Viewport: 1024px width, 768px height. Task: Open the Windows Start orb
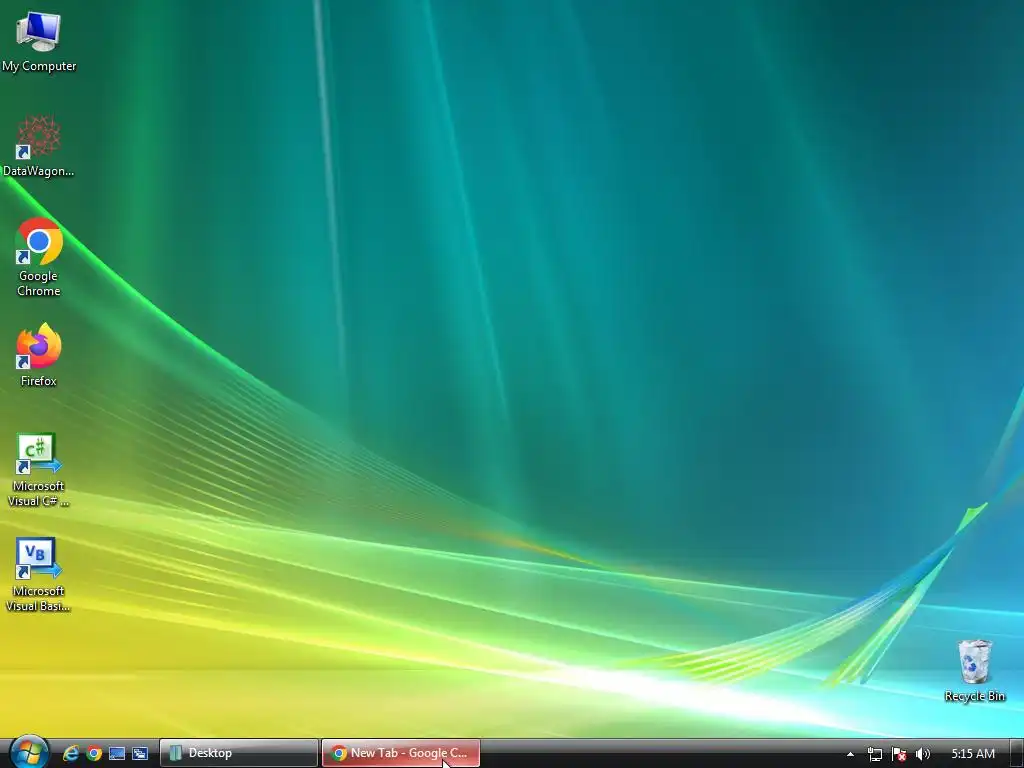pyautogui.click(x=29, y=752)
